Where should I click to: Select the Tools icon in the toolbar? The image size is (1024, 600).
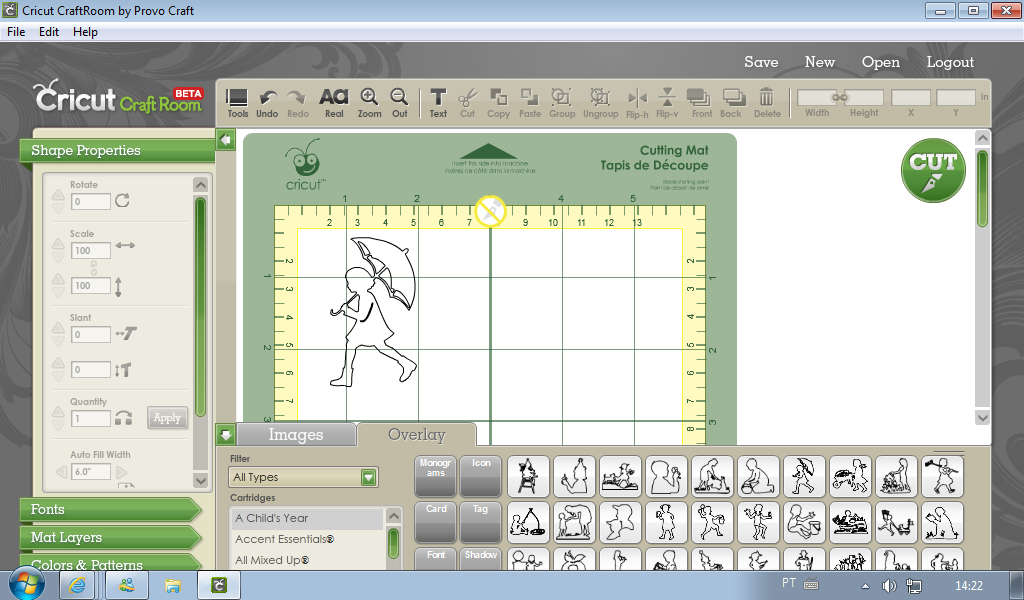[x=237, y=99]
